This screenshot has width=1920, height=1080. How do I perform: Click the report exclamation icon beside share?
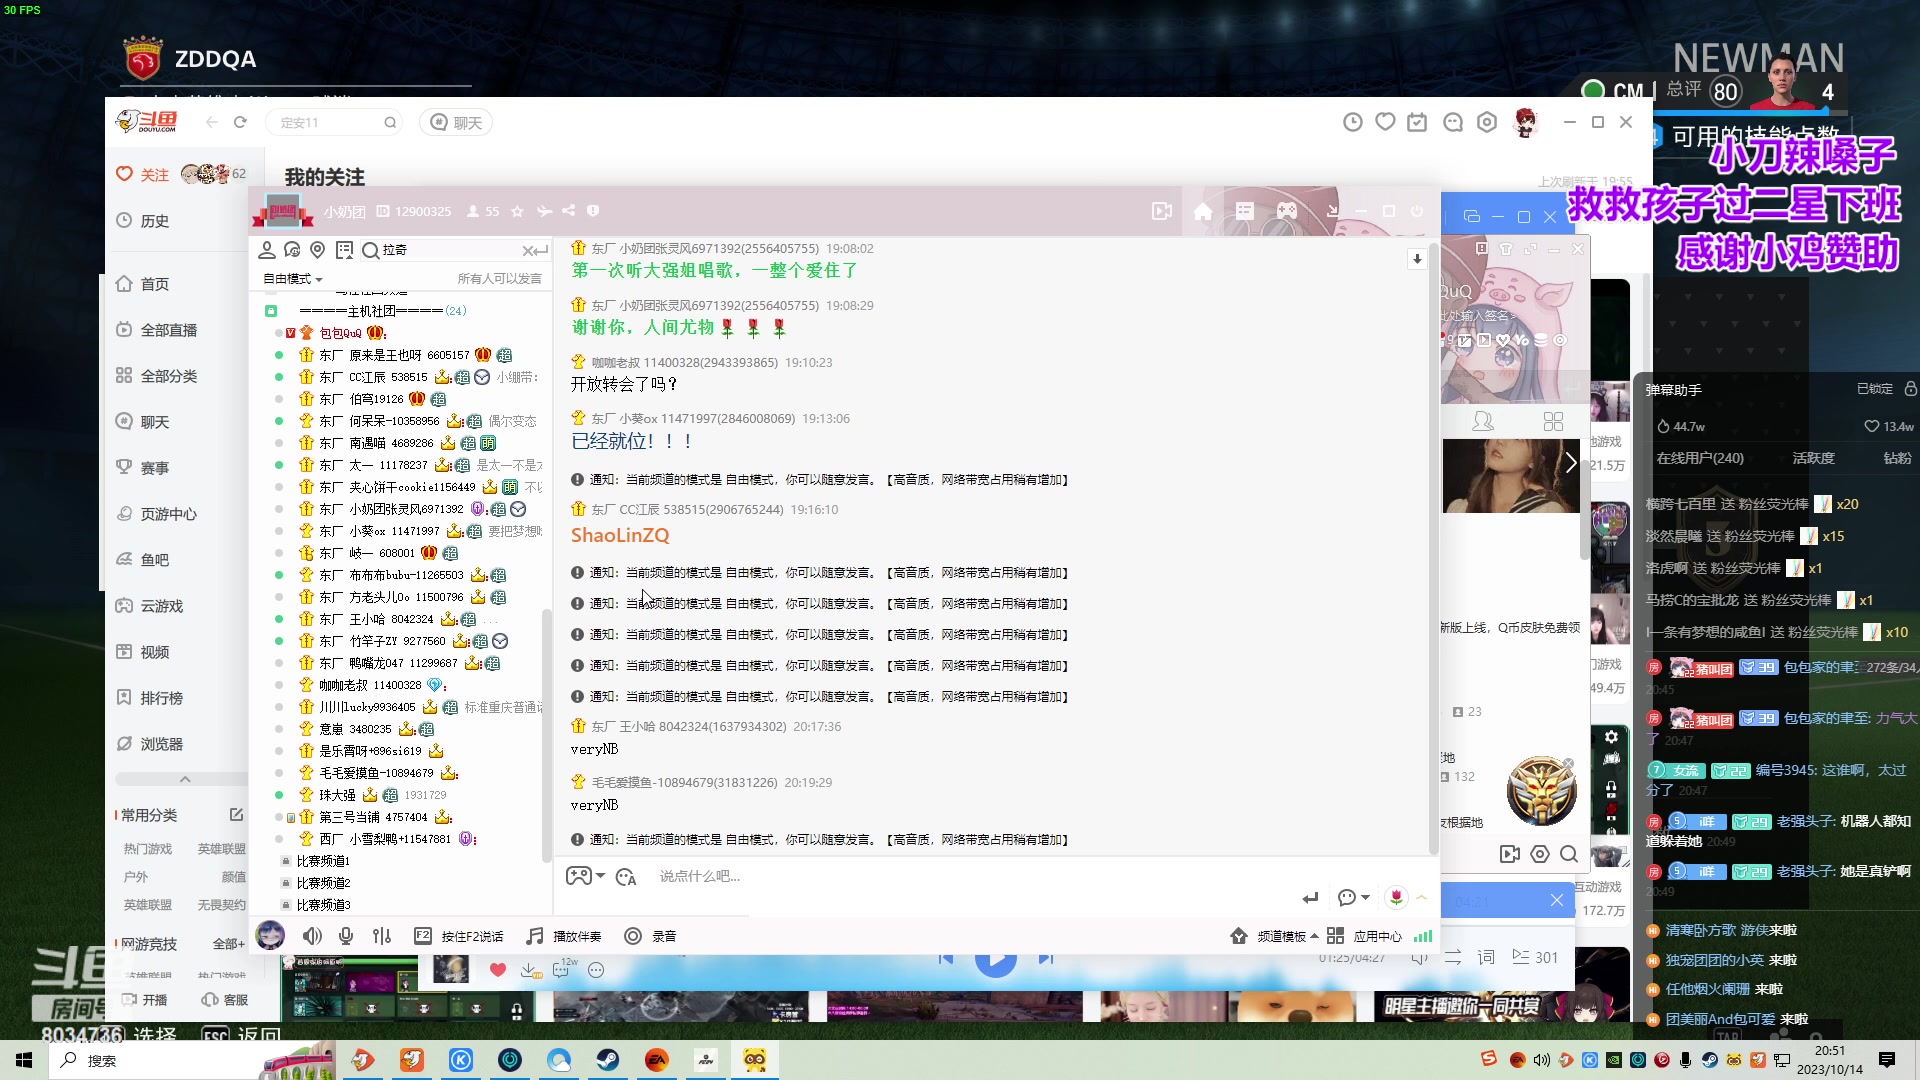[x=593, y=211]
